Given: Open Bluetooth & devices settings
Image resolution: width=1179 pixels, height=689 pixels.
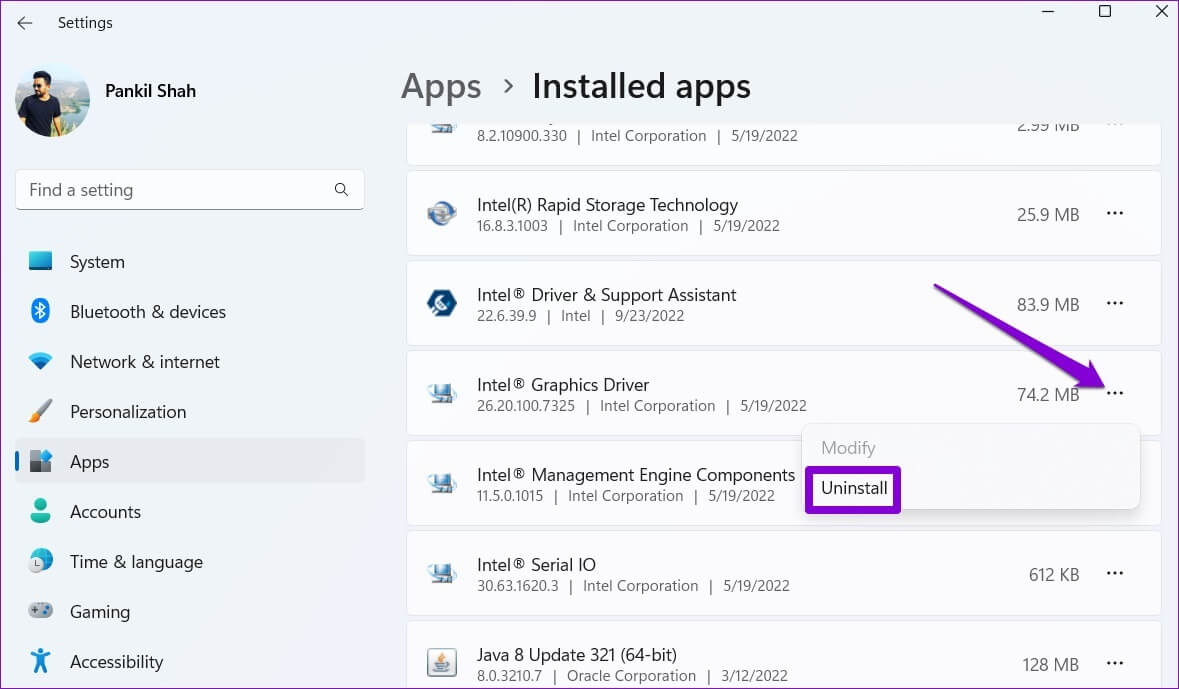Looking at the screenshot, I should tap(147, 311).
